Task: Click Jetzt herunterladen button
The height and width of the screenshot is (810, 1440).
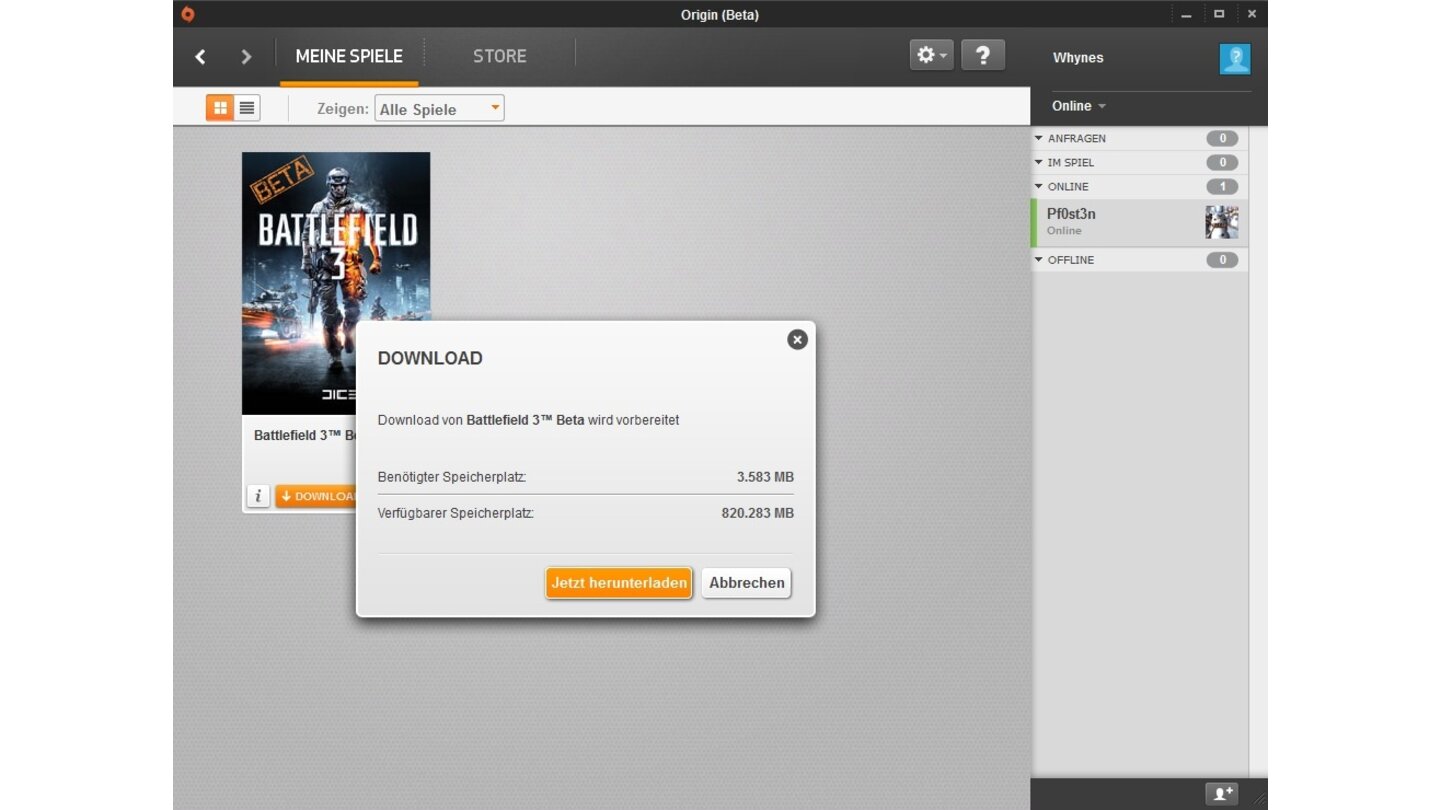Action: pyautogui.click(x=619, y=583)
